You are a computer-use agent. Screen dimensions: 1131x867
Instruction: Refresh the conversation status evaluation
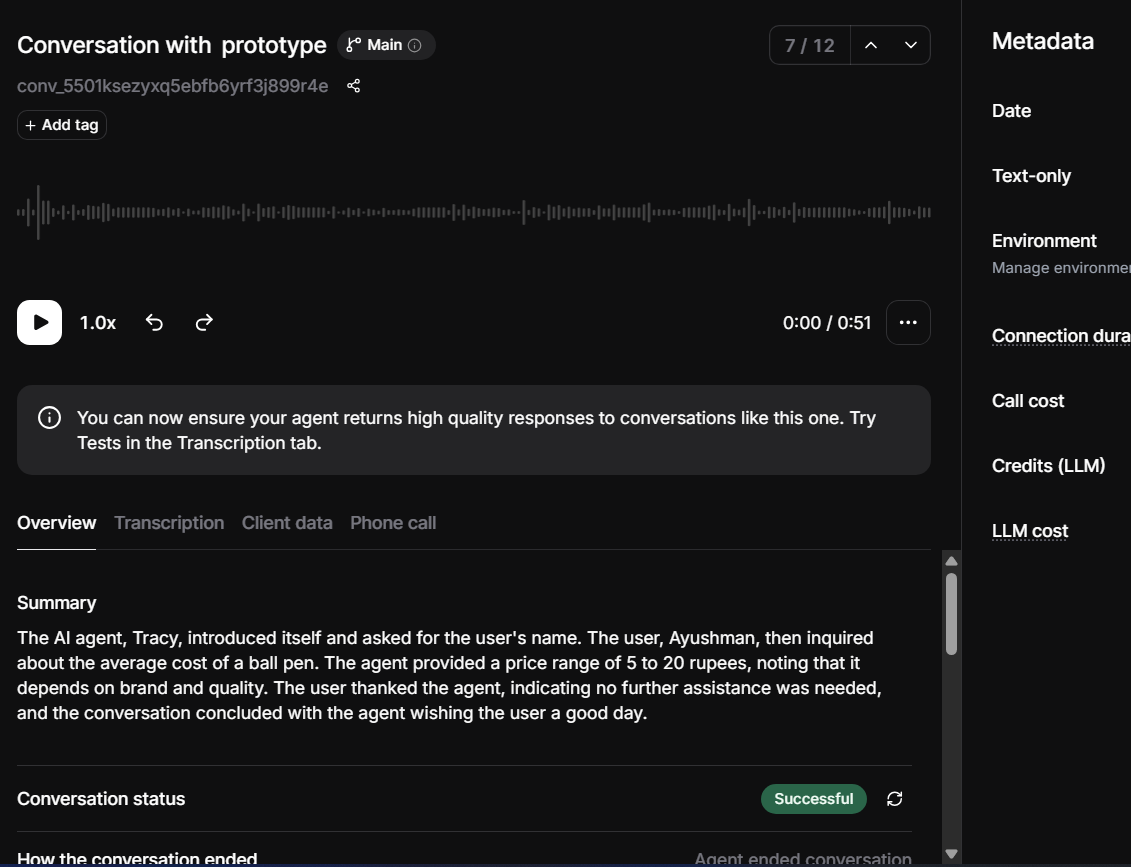894,799
